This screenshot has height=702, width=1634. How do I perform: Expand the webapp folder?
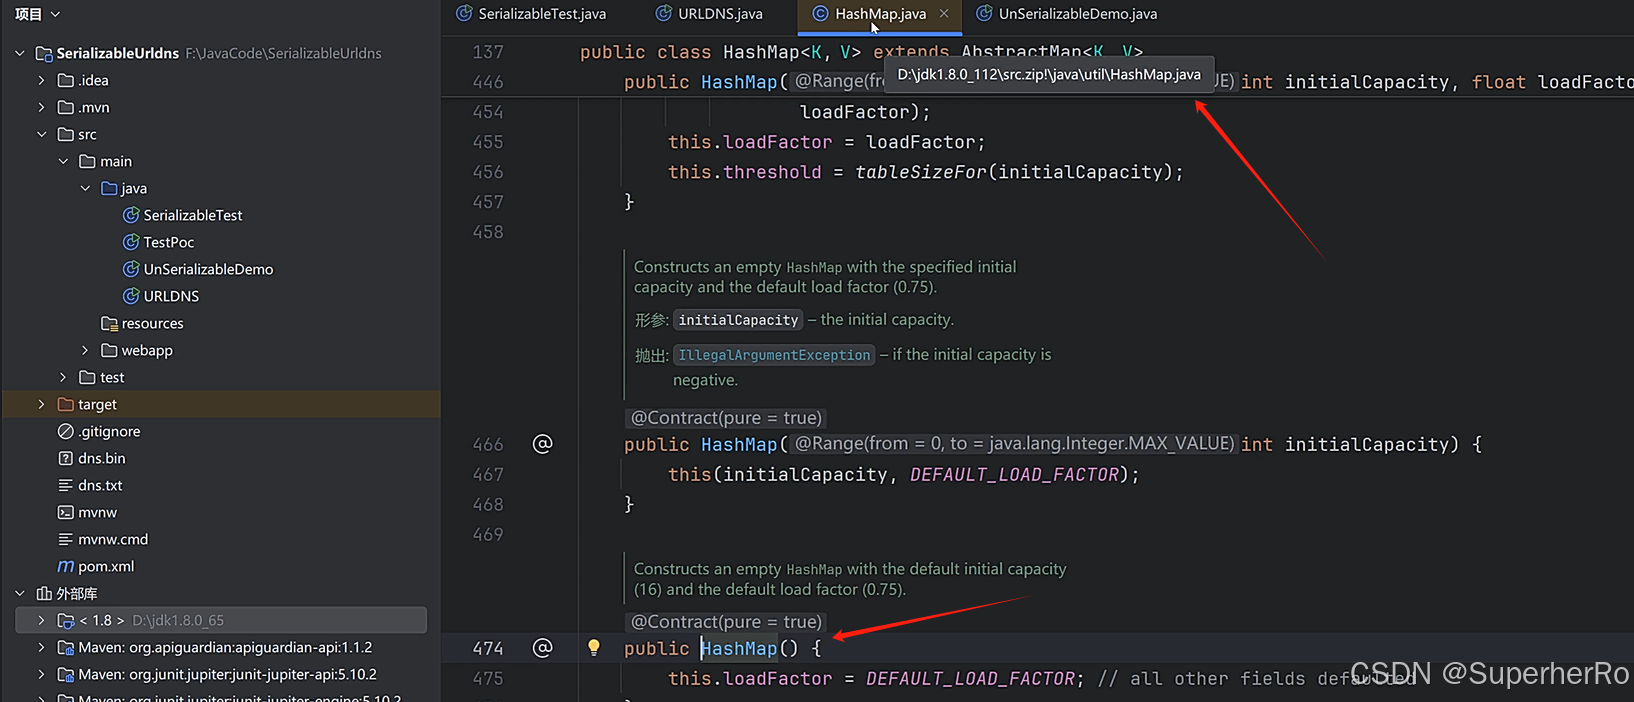(x=85, y=350)
